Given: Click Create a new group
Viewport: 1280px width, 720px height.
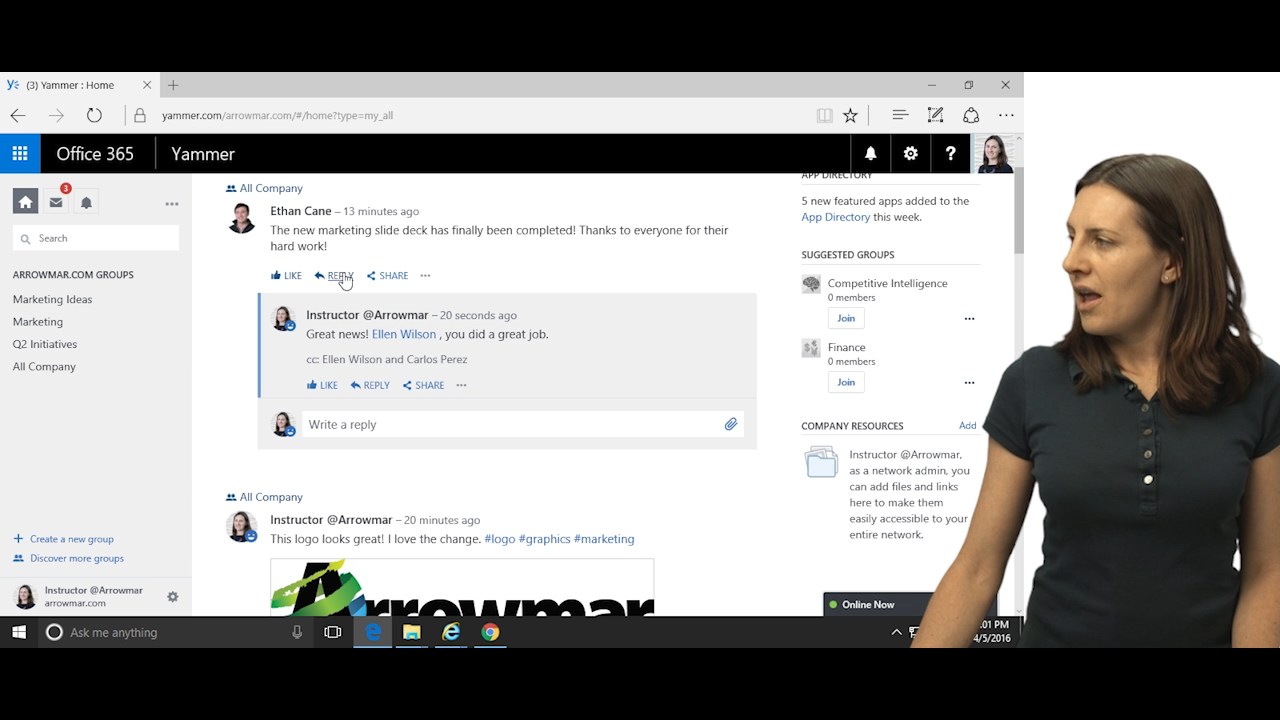Looking at the screenshot, I should coord(63,539).
